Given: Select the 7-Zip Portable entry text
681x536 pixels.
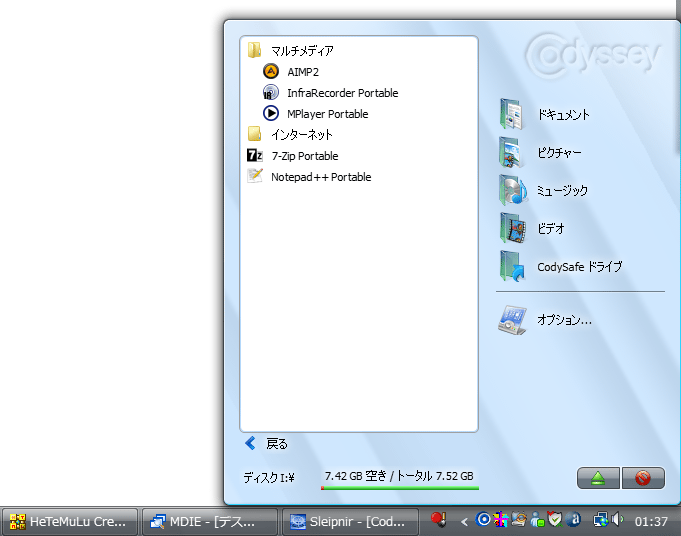Looking at the screenshot, I should (304, 156).
